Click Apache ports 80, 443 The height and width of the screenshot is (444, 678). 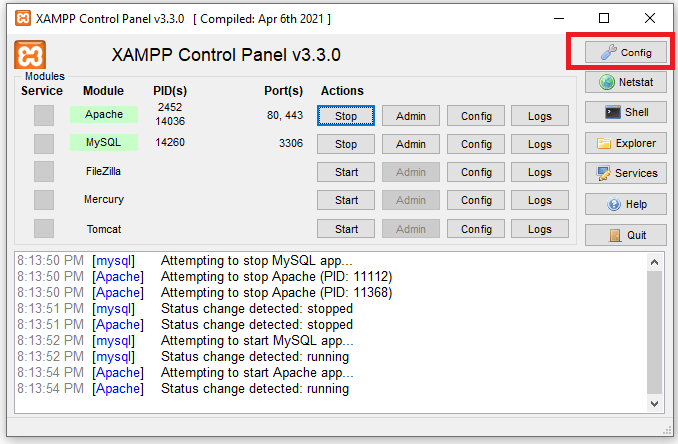[x=285, y=115]
